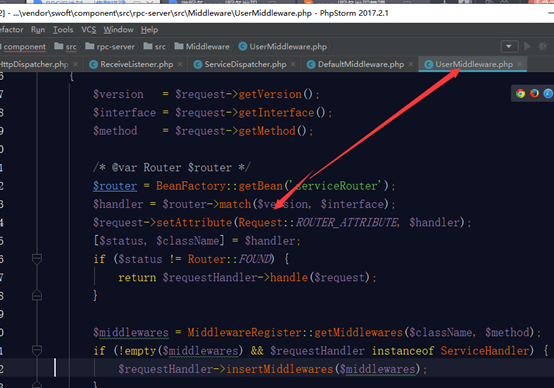Collapse the if ($status != Router::FOUND) block

pyautogui.click(x=37, y=259)
